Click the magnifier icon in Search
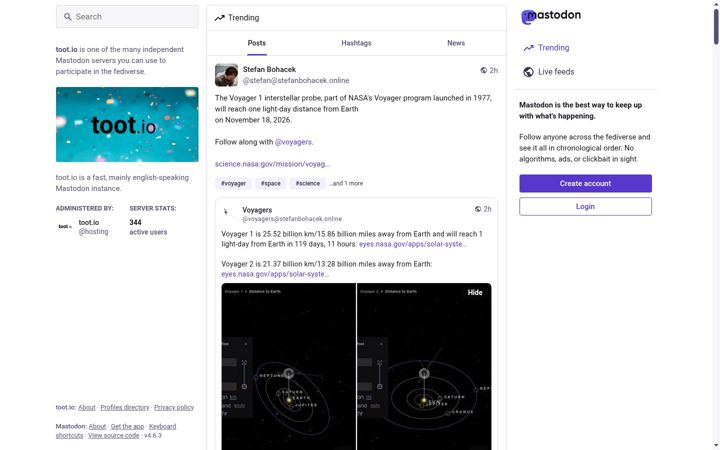This screenshot has width=720, height=450. coord(68,17)
